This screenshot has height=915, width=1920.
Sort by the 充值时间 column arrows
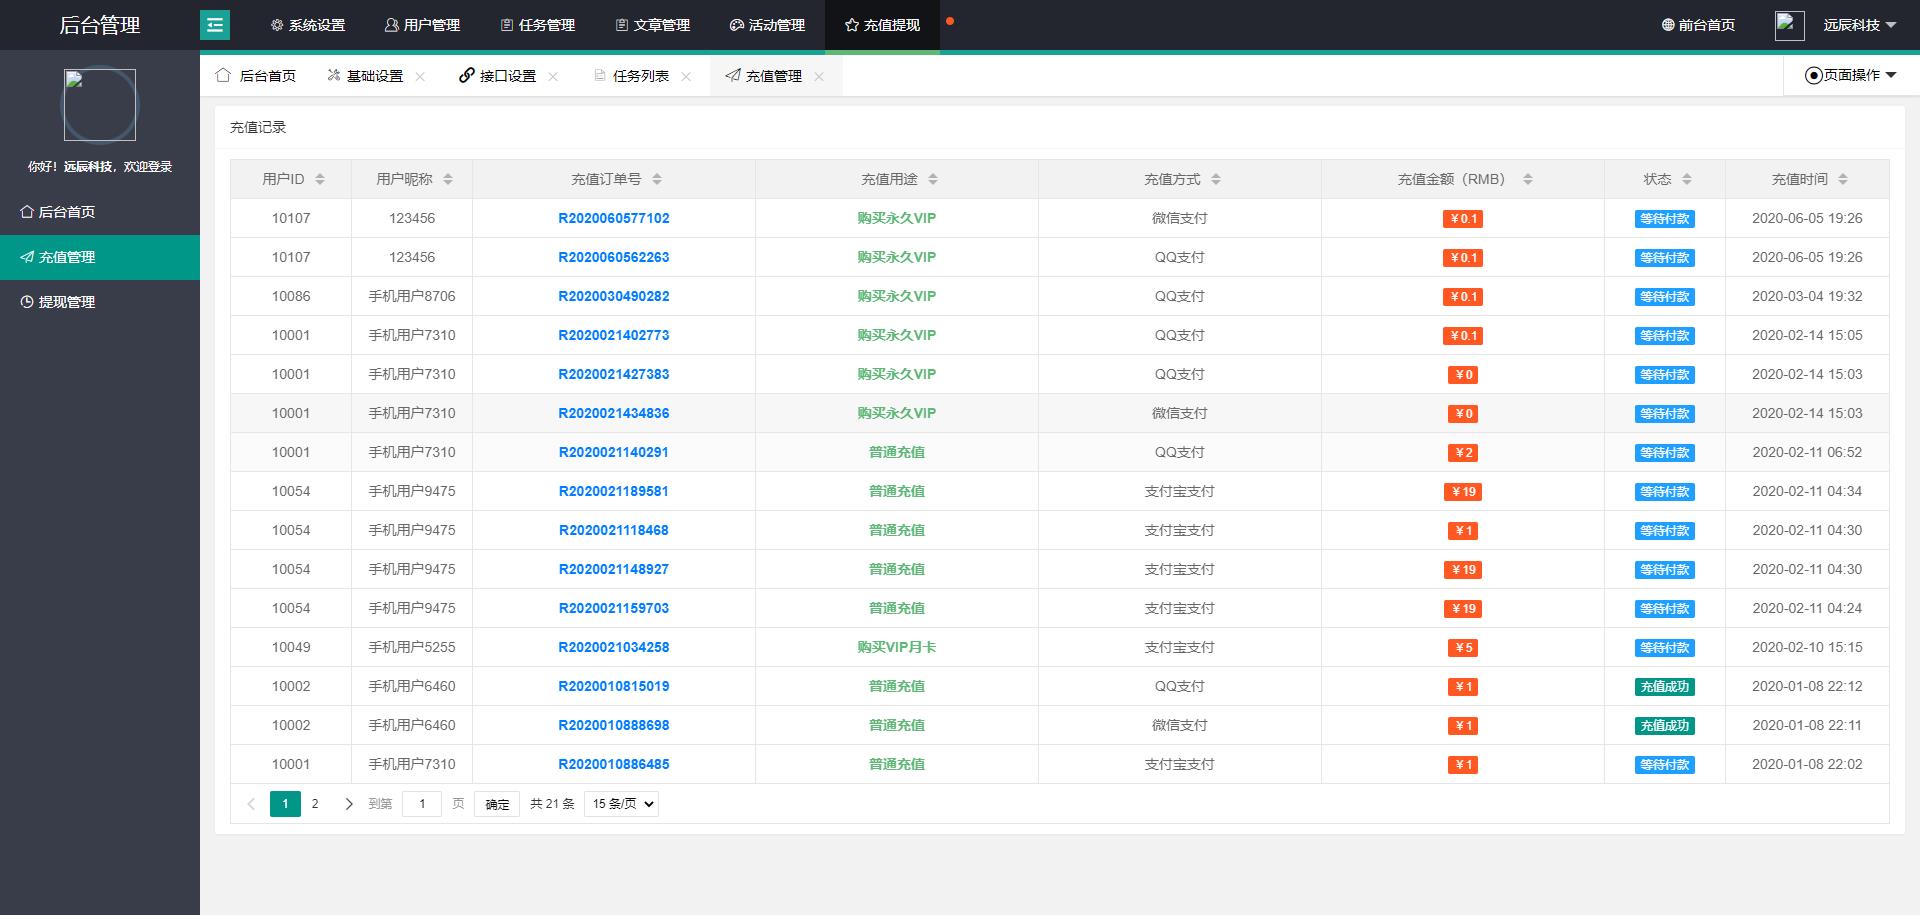[1843, 179]
